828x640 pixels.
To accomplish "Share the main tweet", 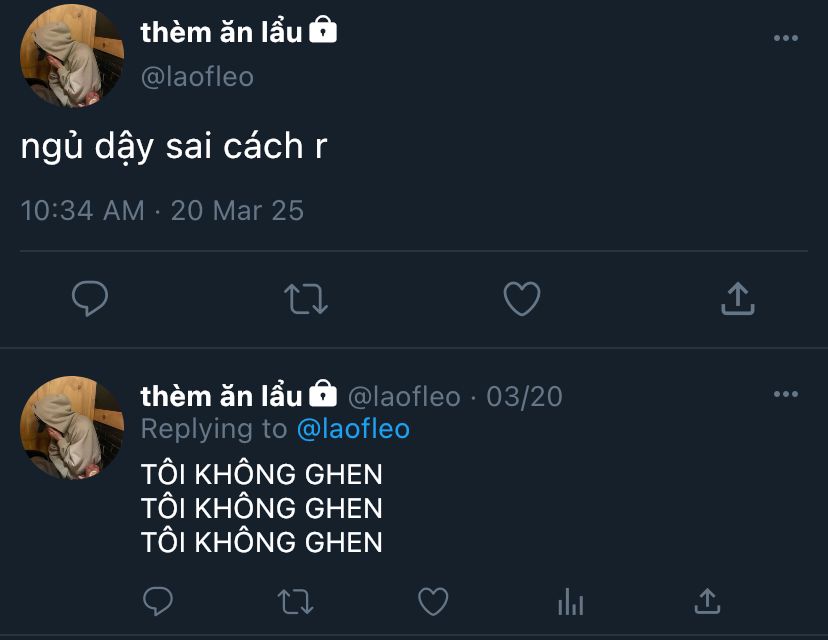I will pyautogui.click(x=737, y=298).
